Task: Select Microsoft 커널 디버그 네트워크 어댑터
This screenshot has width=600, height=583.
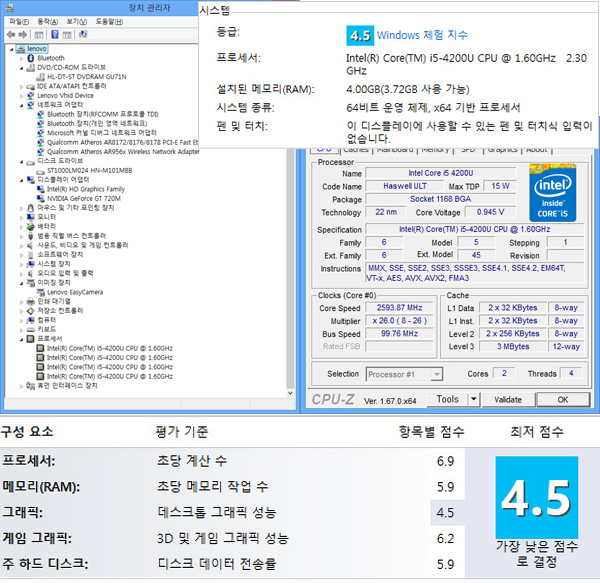Action: pos(102,133)
